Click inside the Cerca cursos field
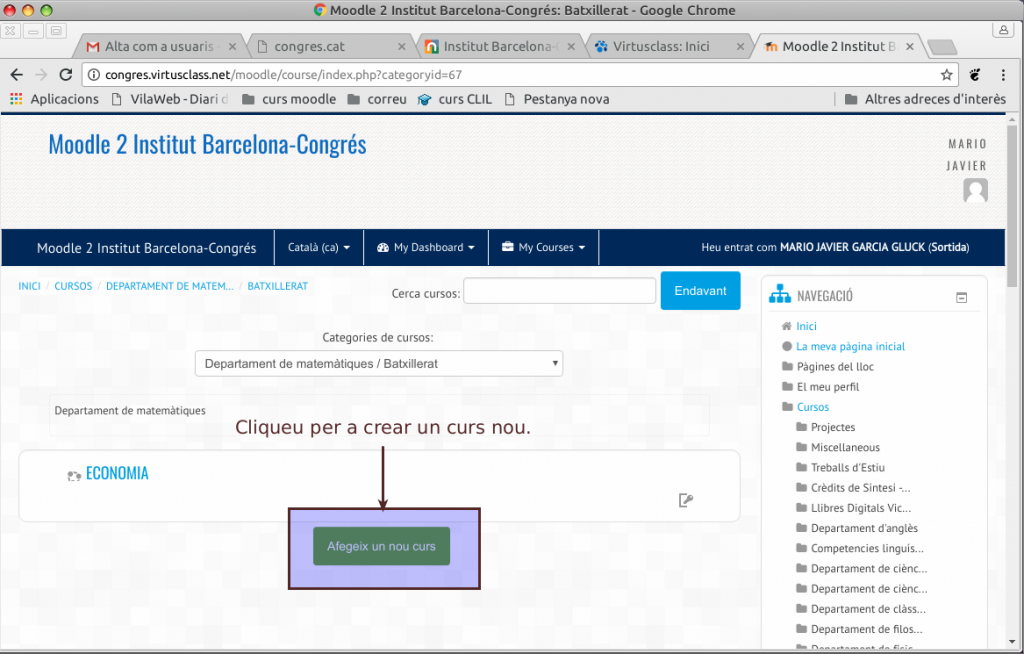Screen dimensions: 1024x654 [x=560, y=291]
